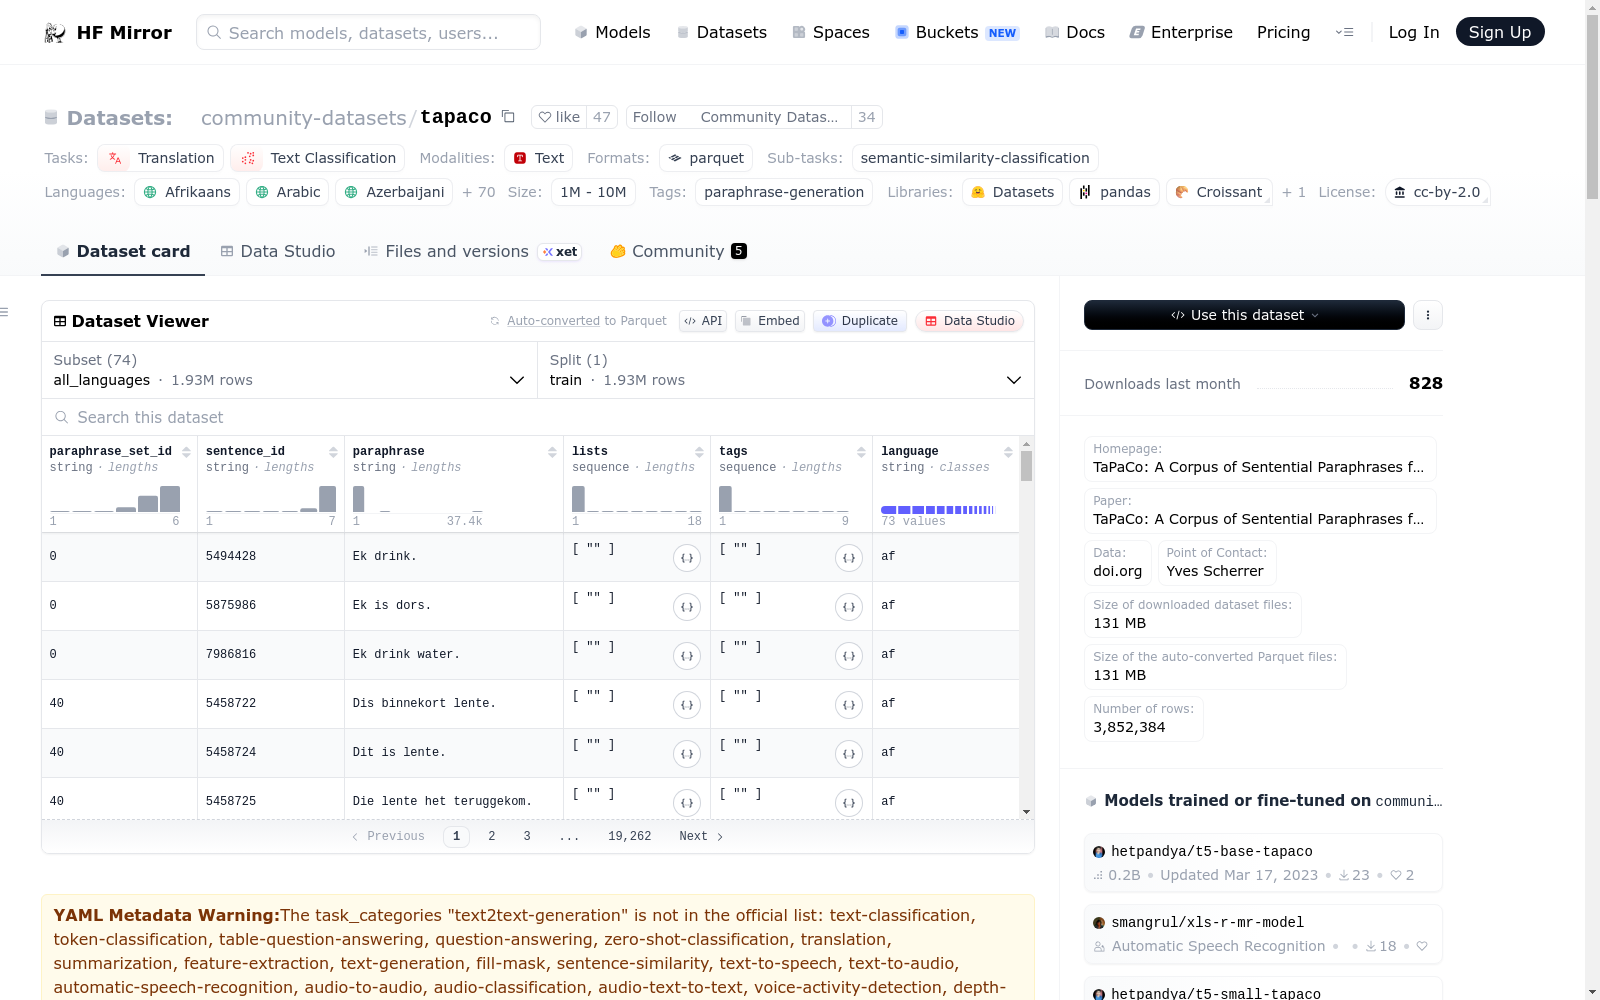
Task: Expand tags cell in the 'Ek drink water.' row
Action: pyautogui.click(x=849, y=656)
